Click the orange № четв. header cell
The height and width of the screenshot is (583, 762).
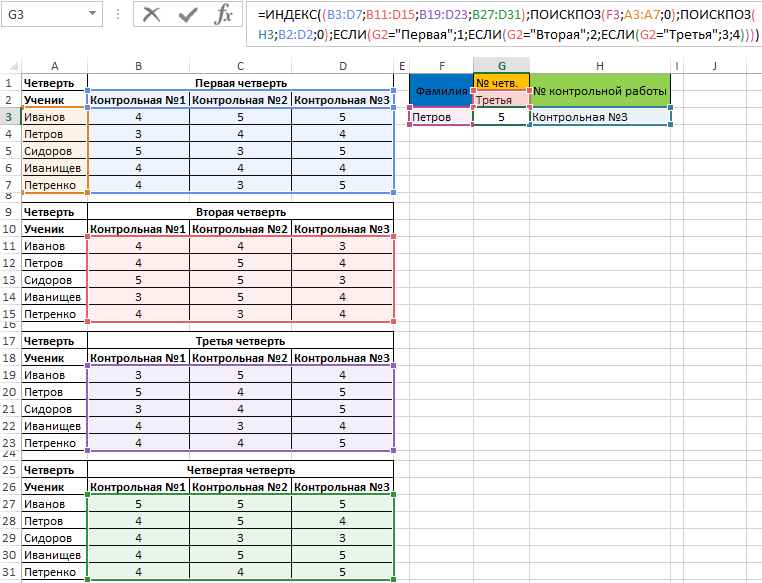(x=501, y=83)
